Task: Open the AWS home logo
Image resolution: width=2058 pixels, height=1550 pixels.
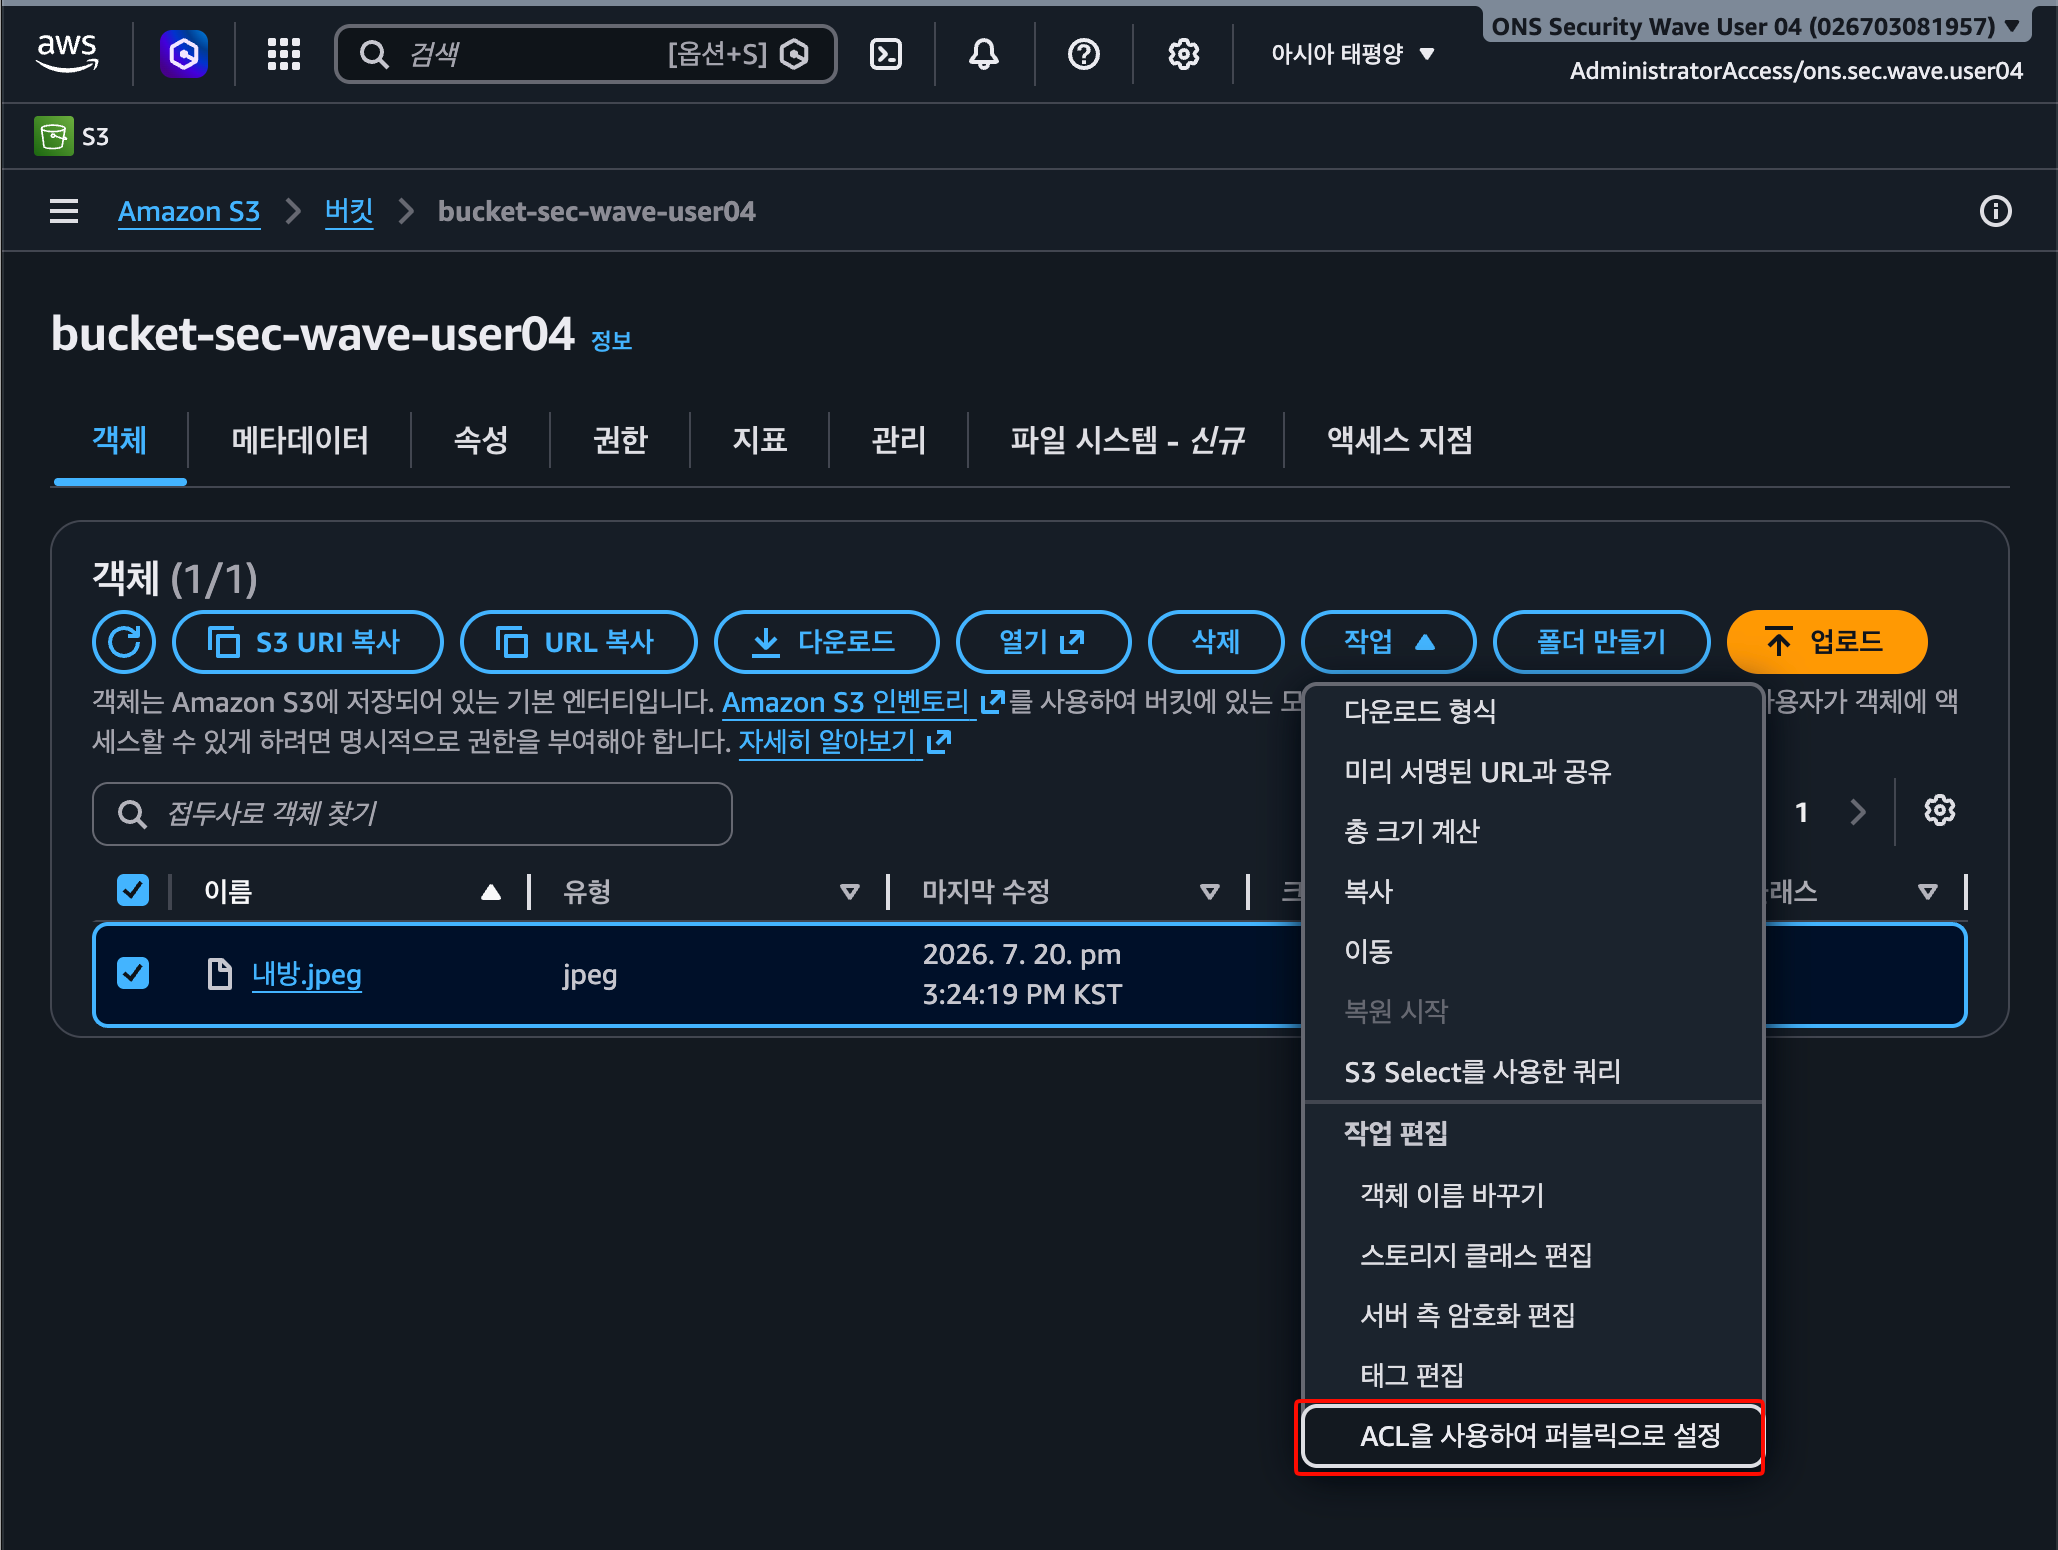Action: pos(67,53)
